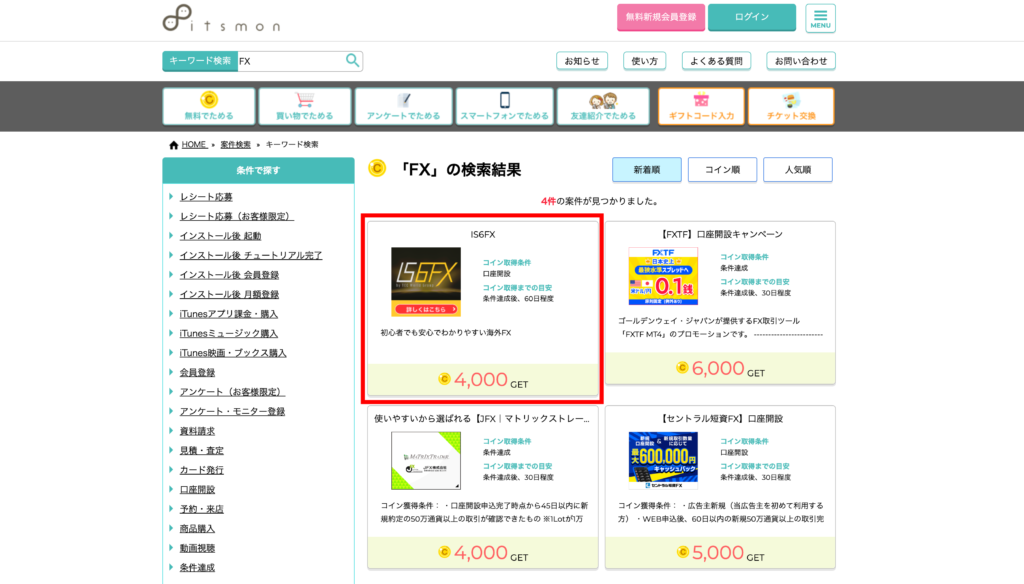
Task: Filter by 商品購入
Action: (x=197, y=528)
